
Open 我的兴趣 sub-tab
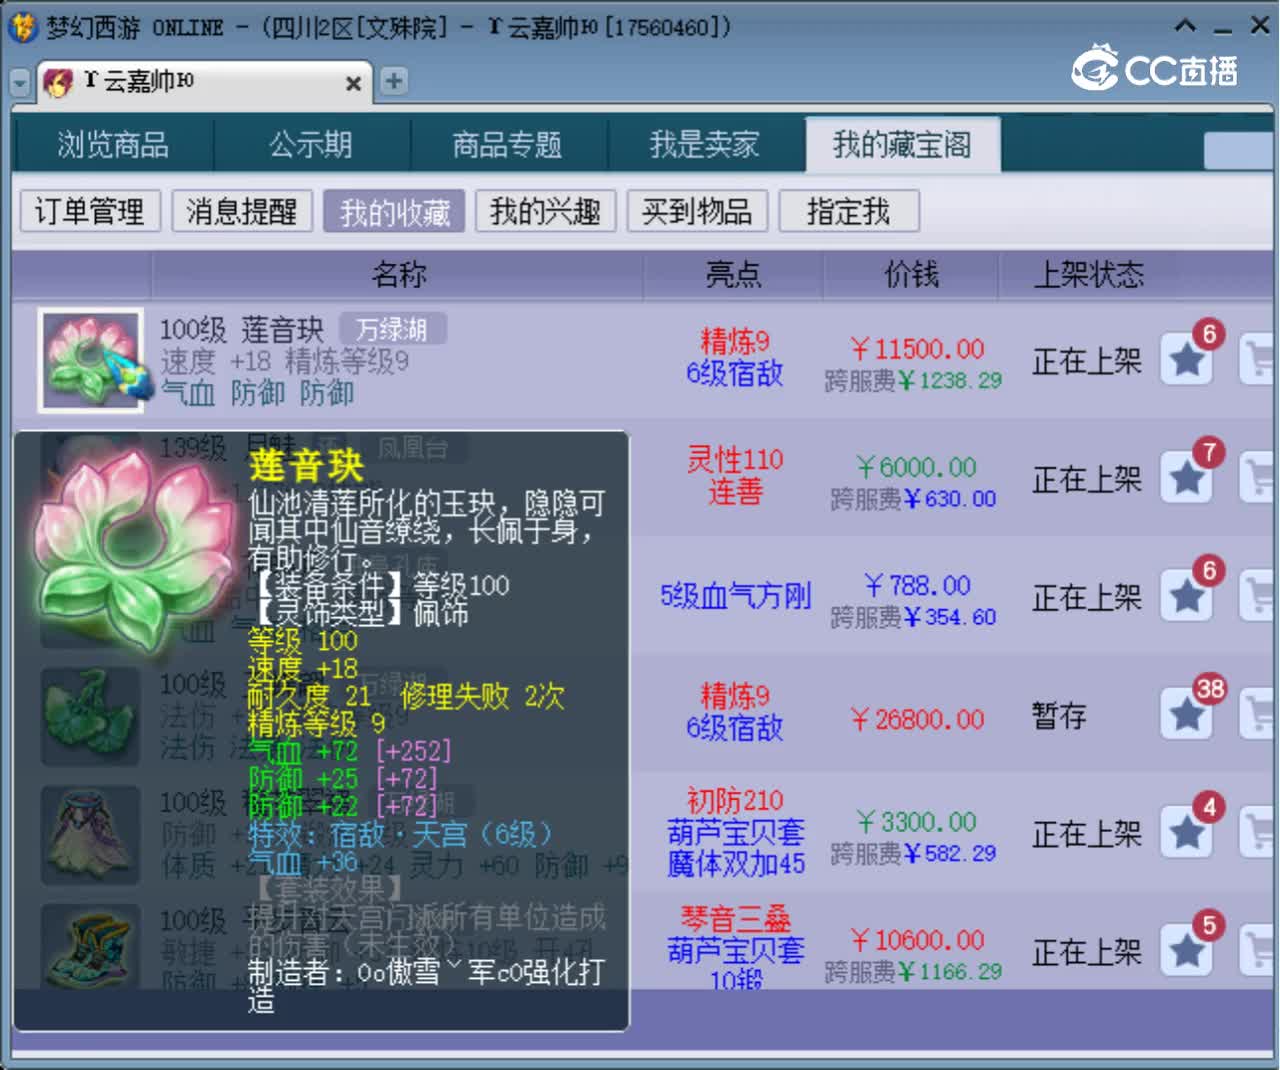point(546,211)
